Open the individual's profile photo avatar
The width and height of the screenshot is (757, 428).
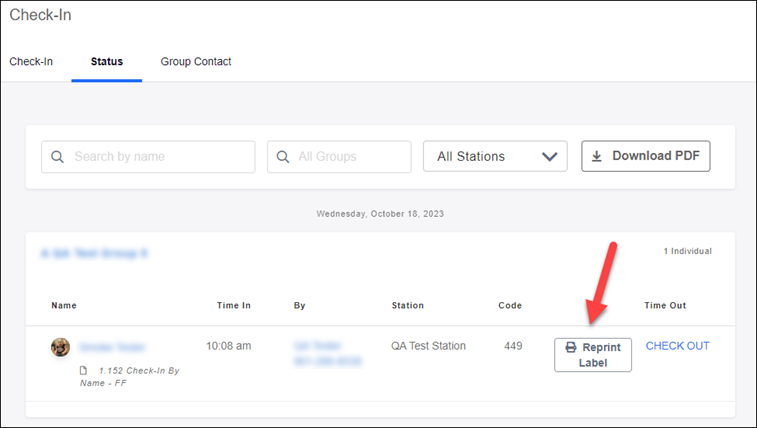(60, 347)
